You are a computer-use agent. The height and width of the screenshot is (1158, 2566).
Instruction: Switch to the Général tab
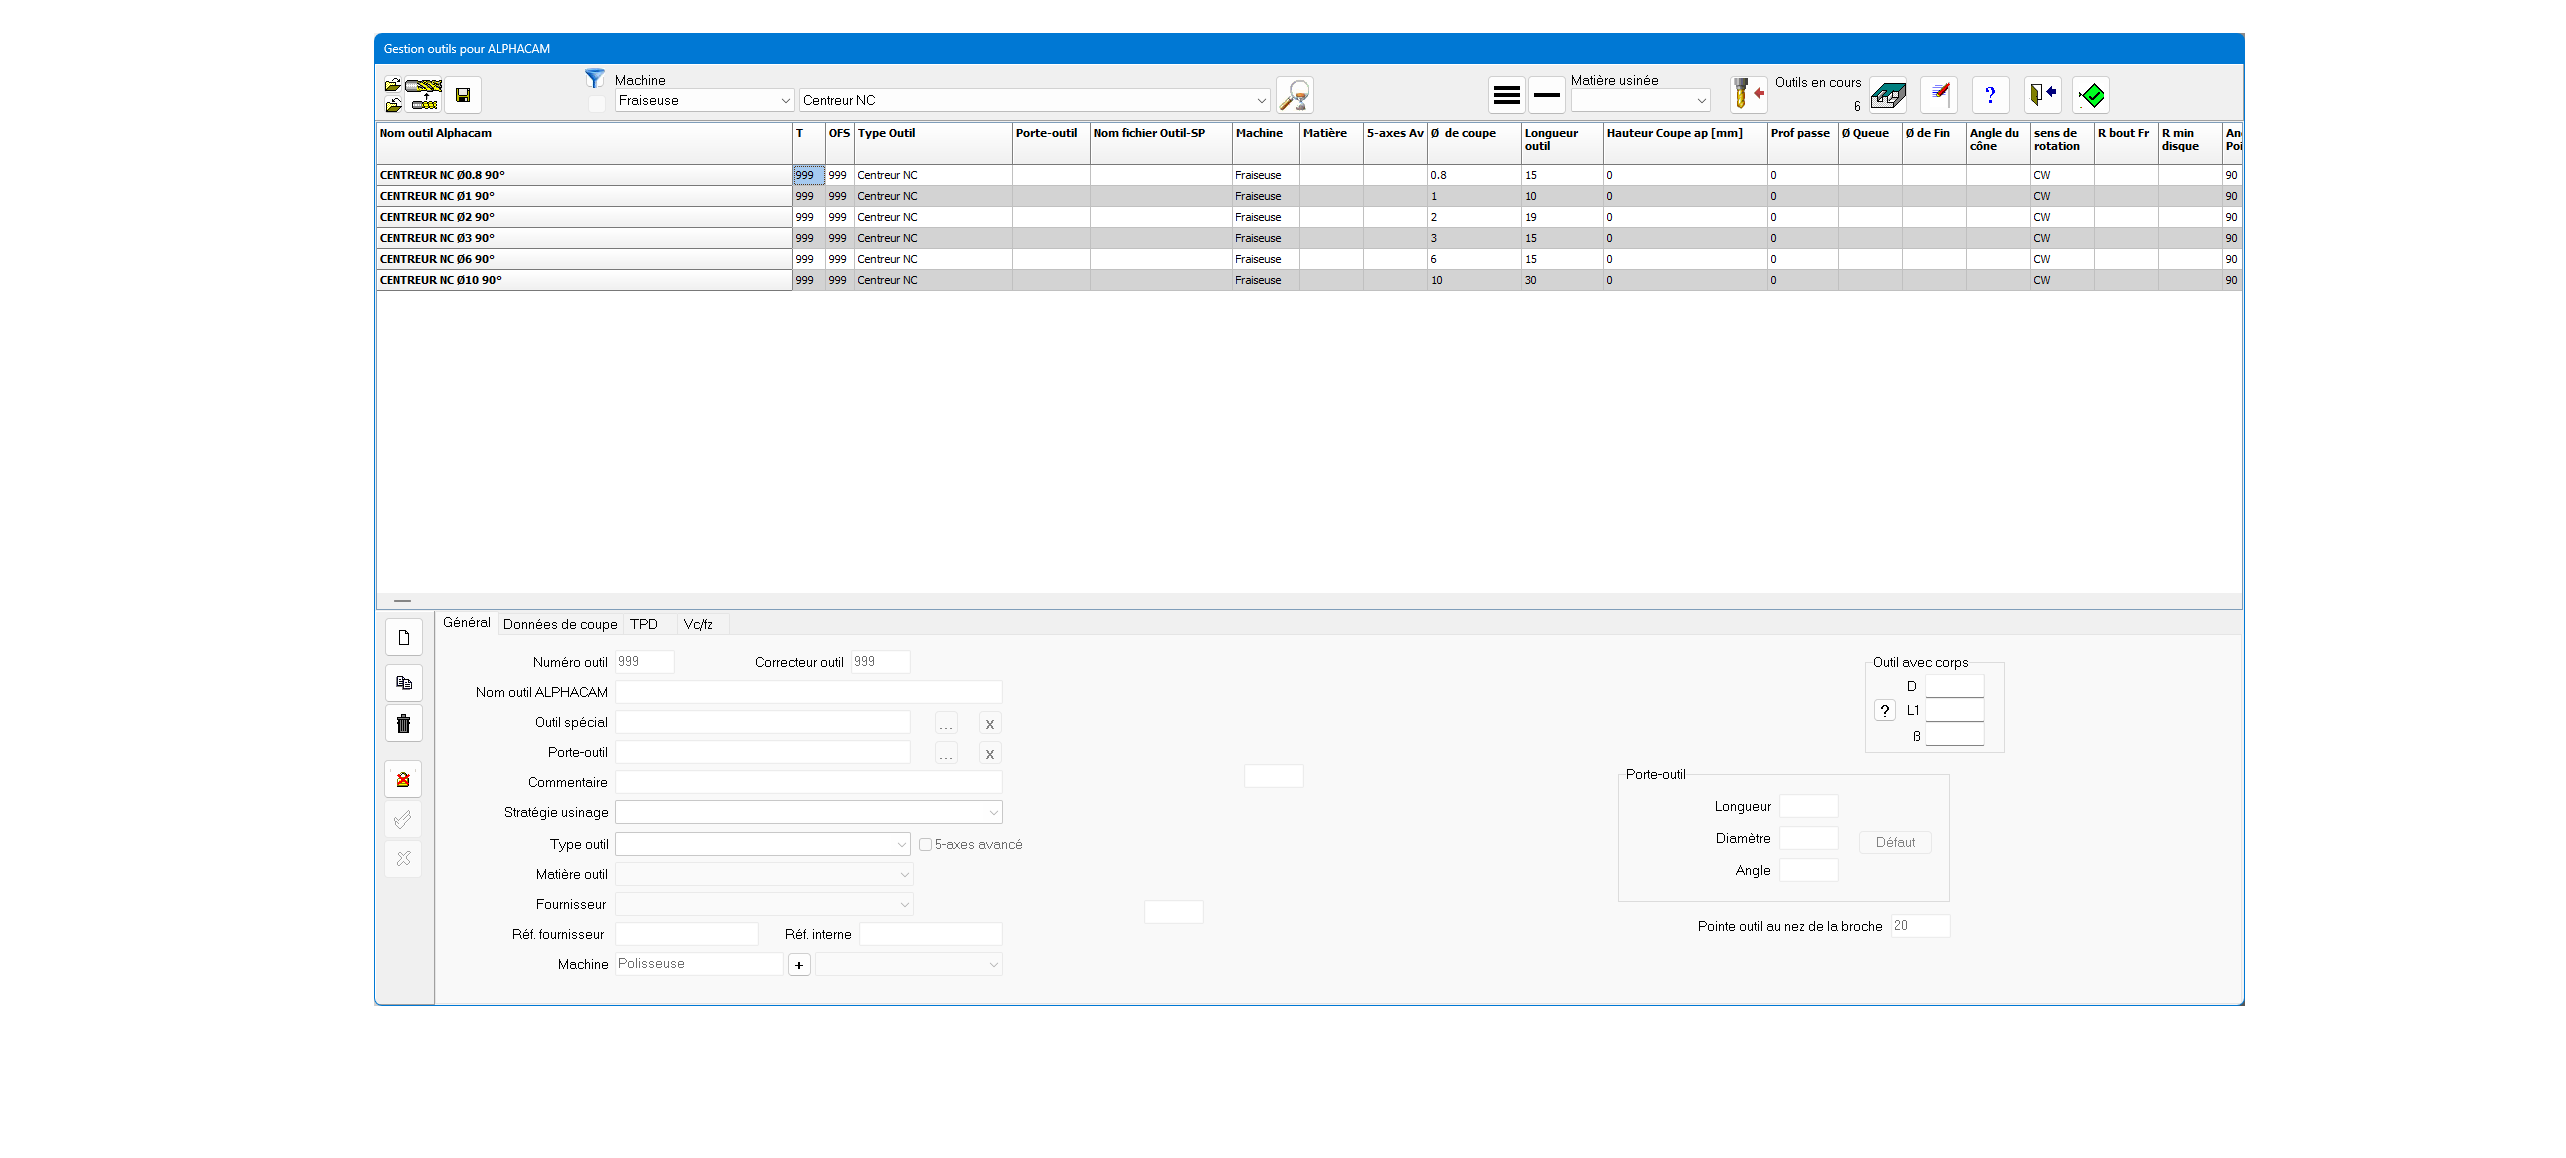467,622
